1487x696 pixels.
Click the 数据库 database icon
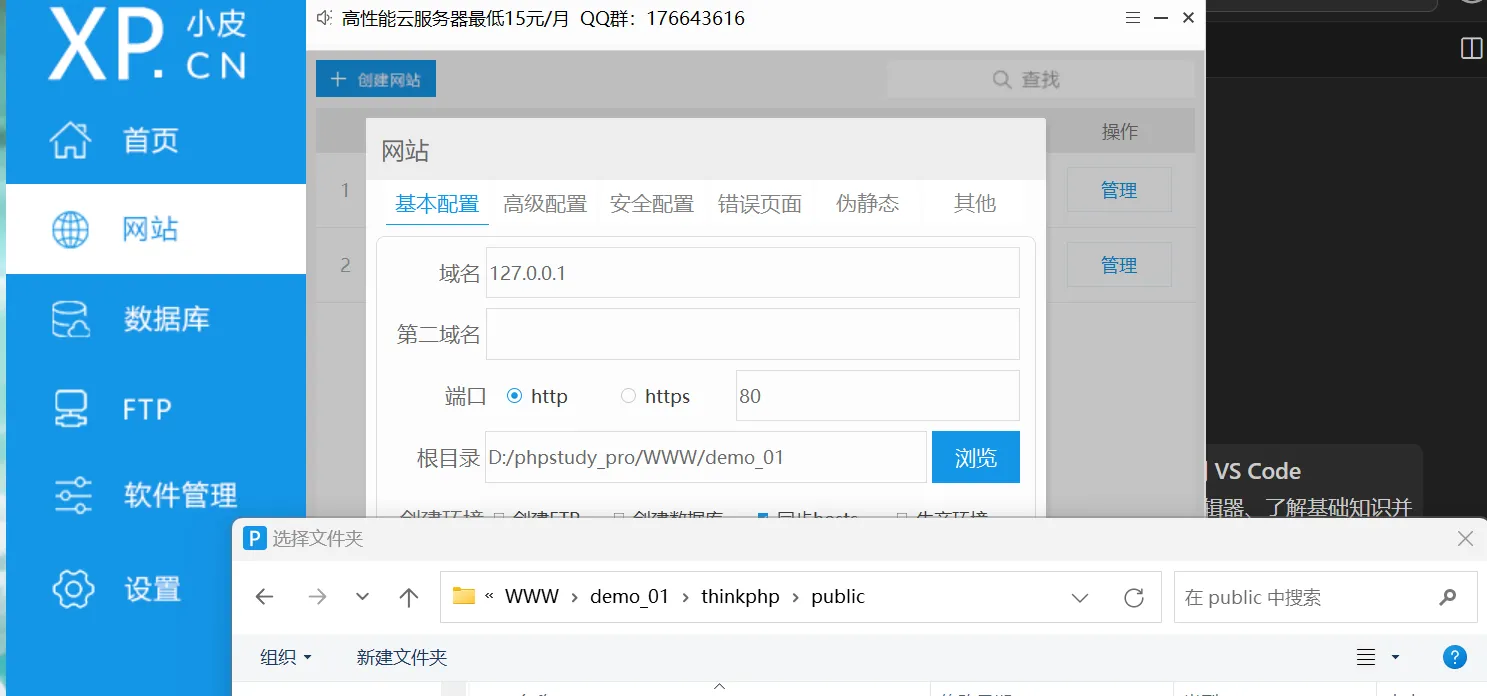tap(70, 319)
